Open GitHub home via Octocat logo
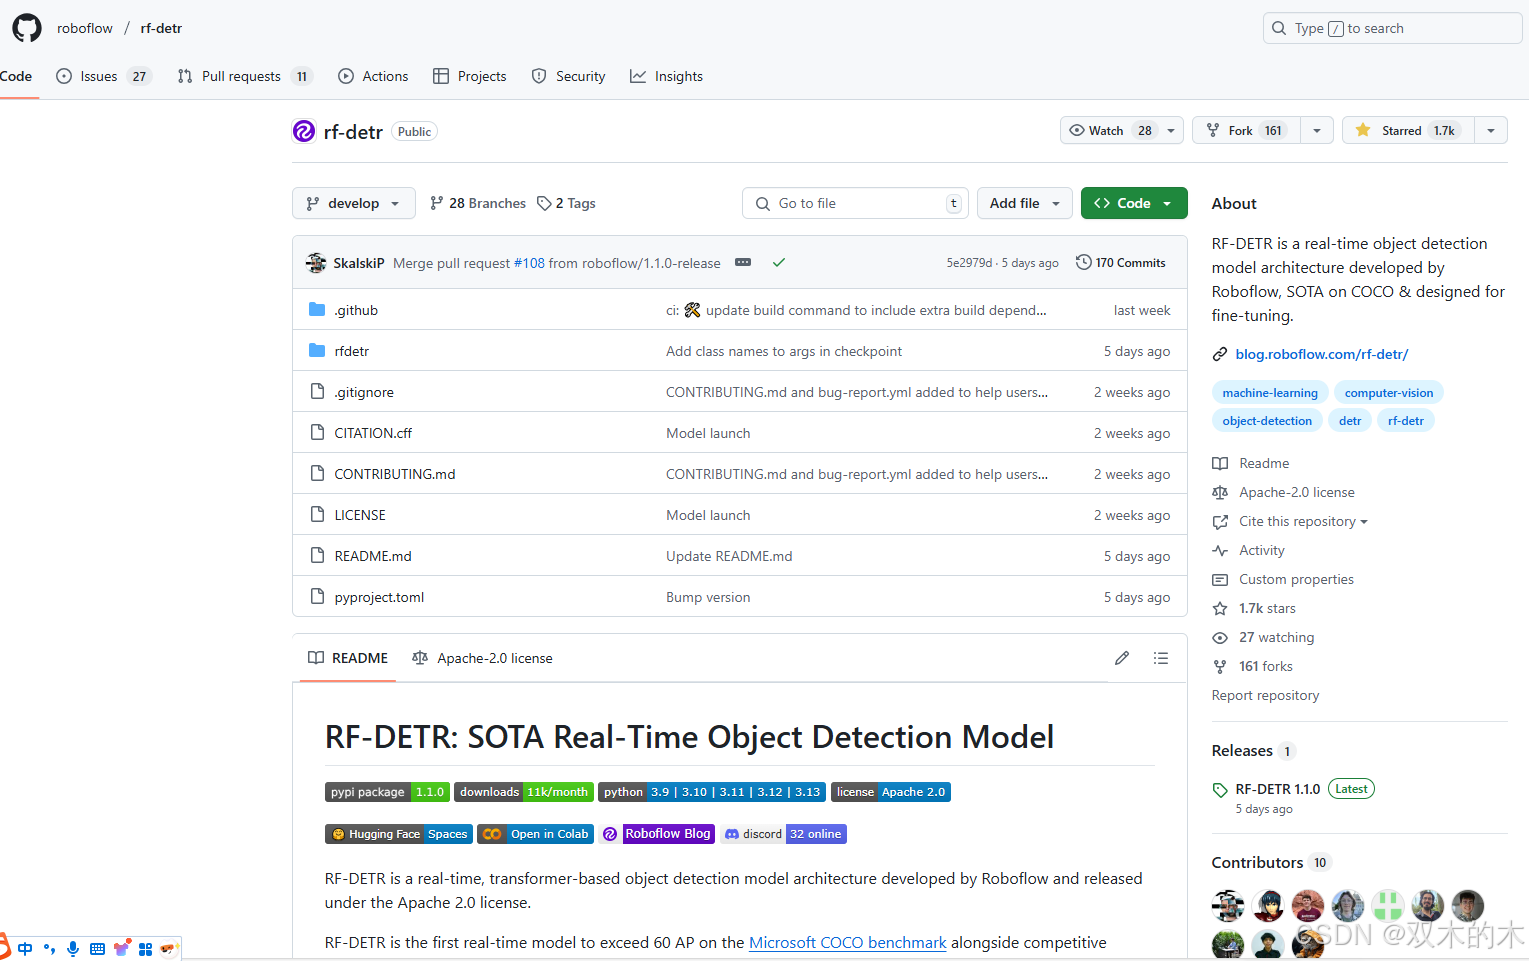 tap(27, 28)
